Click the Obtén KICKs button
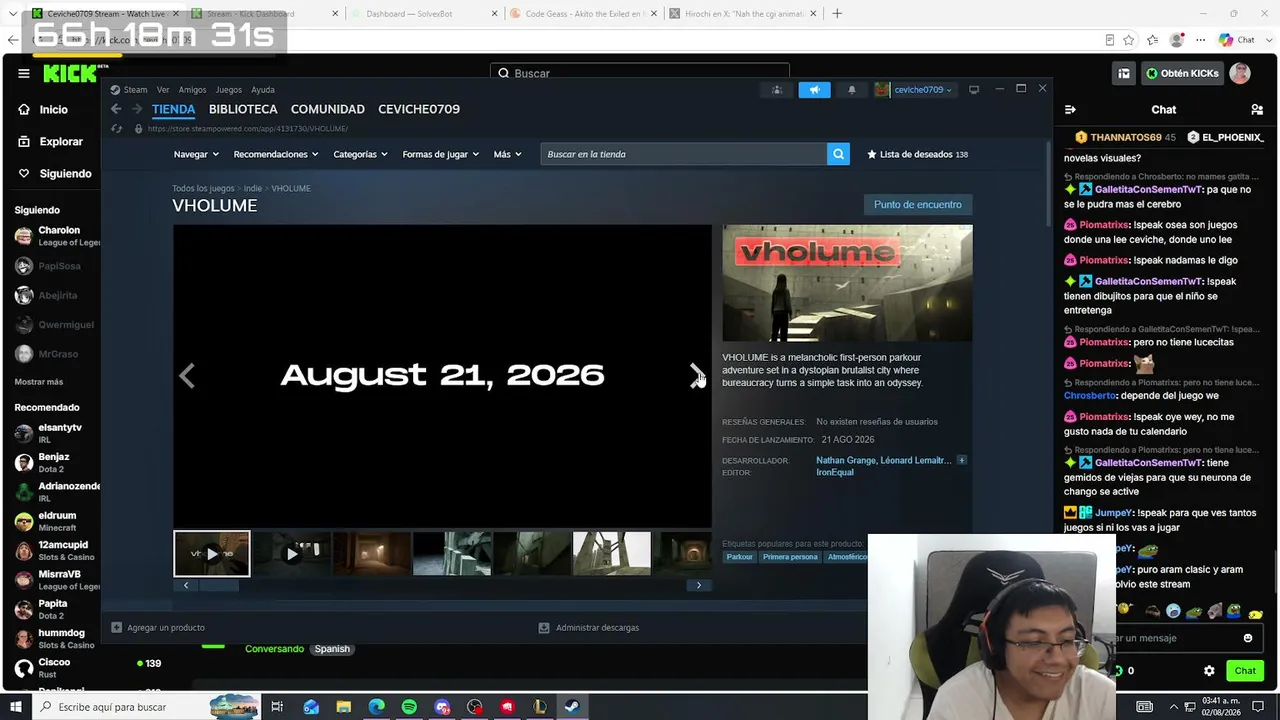This screenshot has height=720, width=1280. (x=1182, y=73)
